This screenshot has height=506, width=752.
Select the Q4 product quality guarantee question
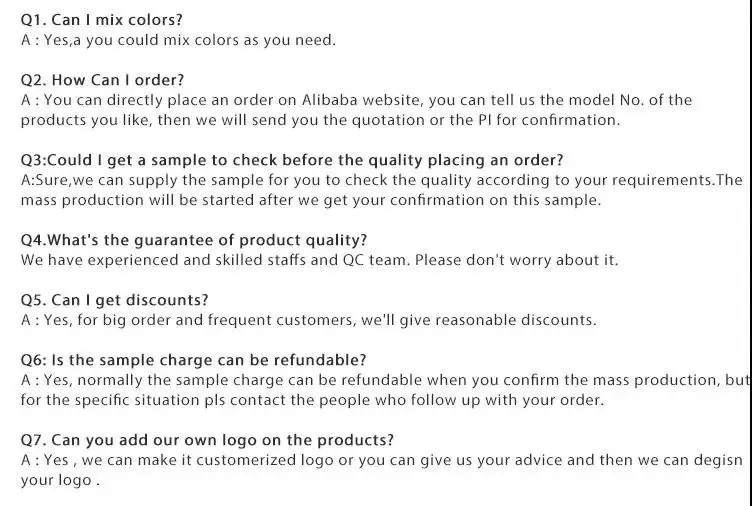pyautogui.click(x=194, y=240)
